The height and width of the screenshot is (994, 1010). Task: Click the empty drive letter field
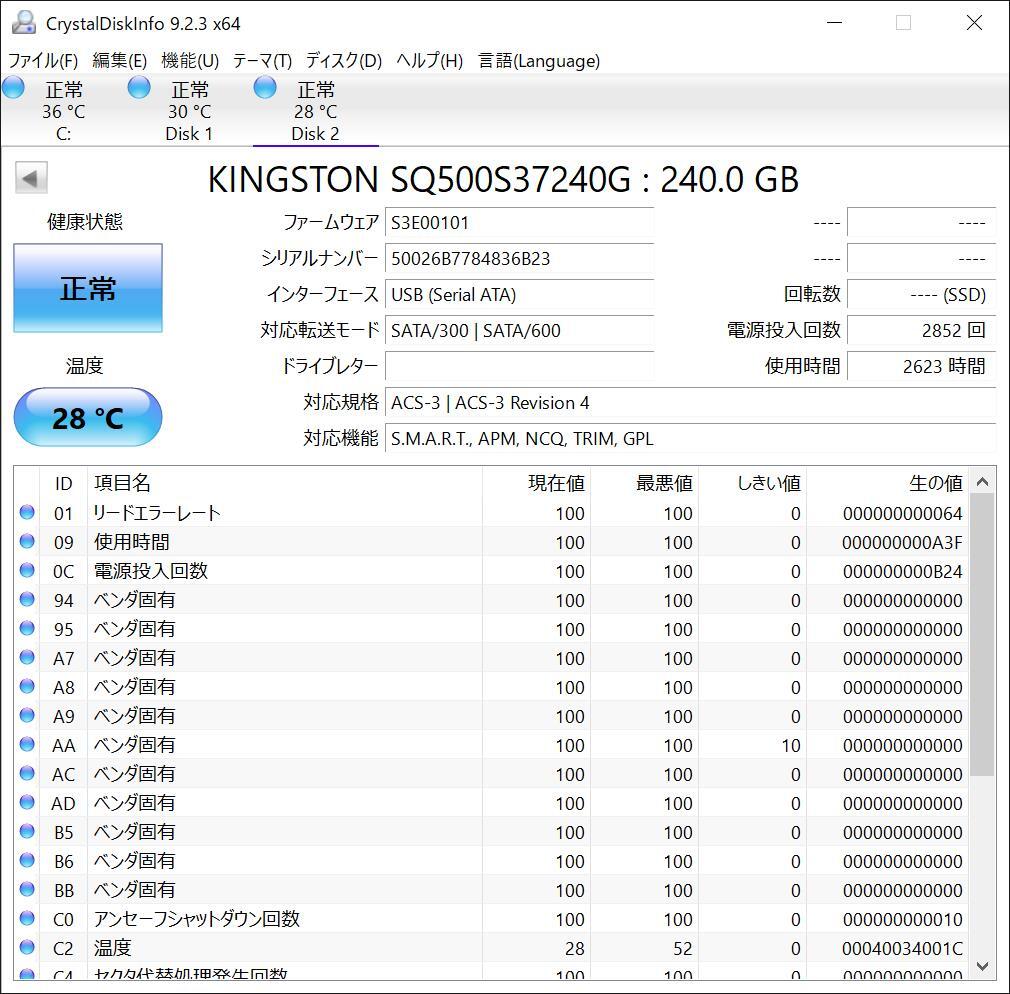coord(519,367)
